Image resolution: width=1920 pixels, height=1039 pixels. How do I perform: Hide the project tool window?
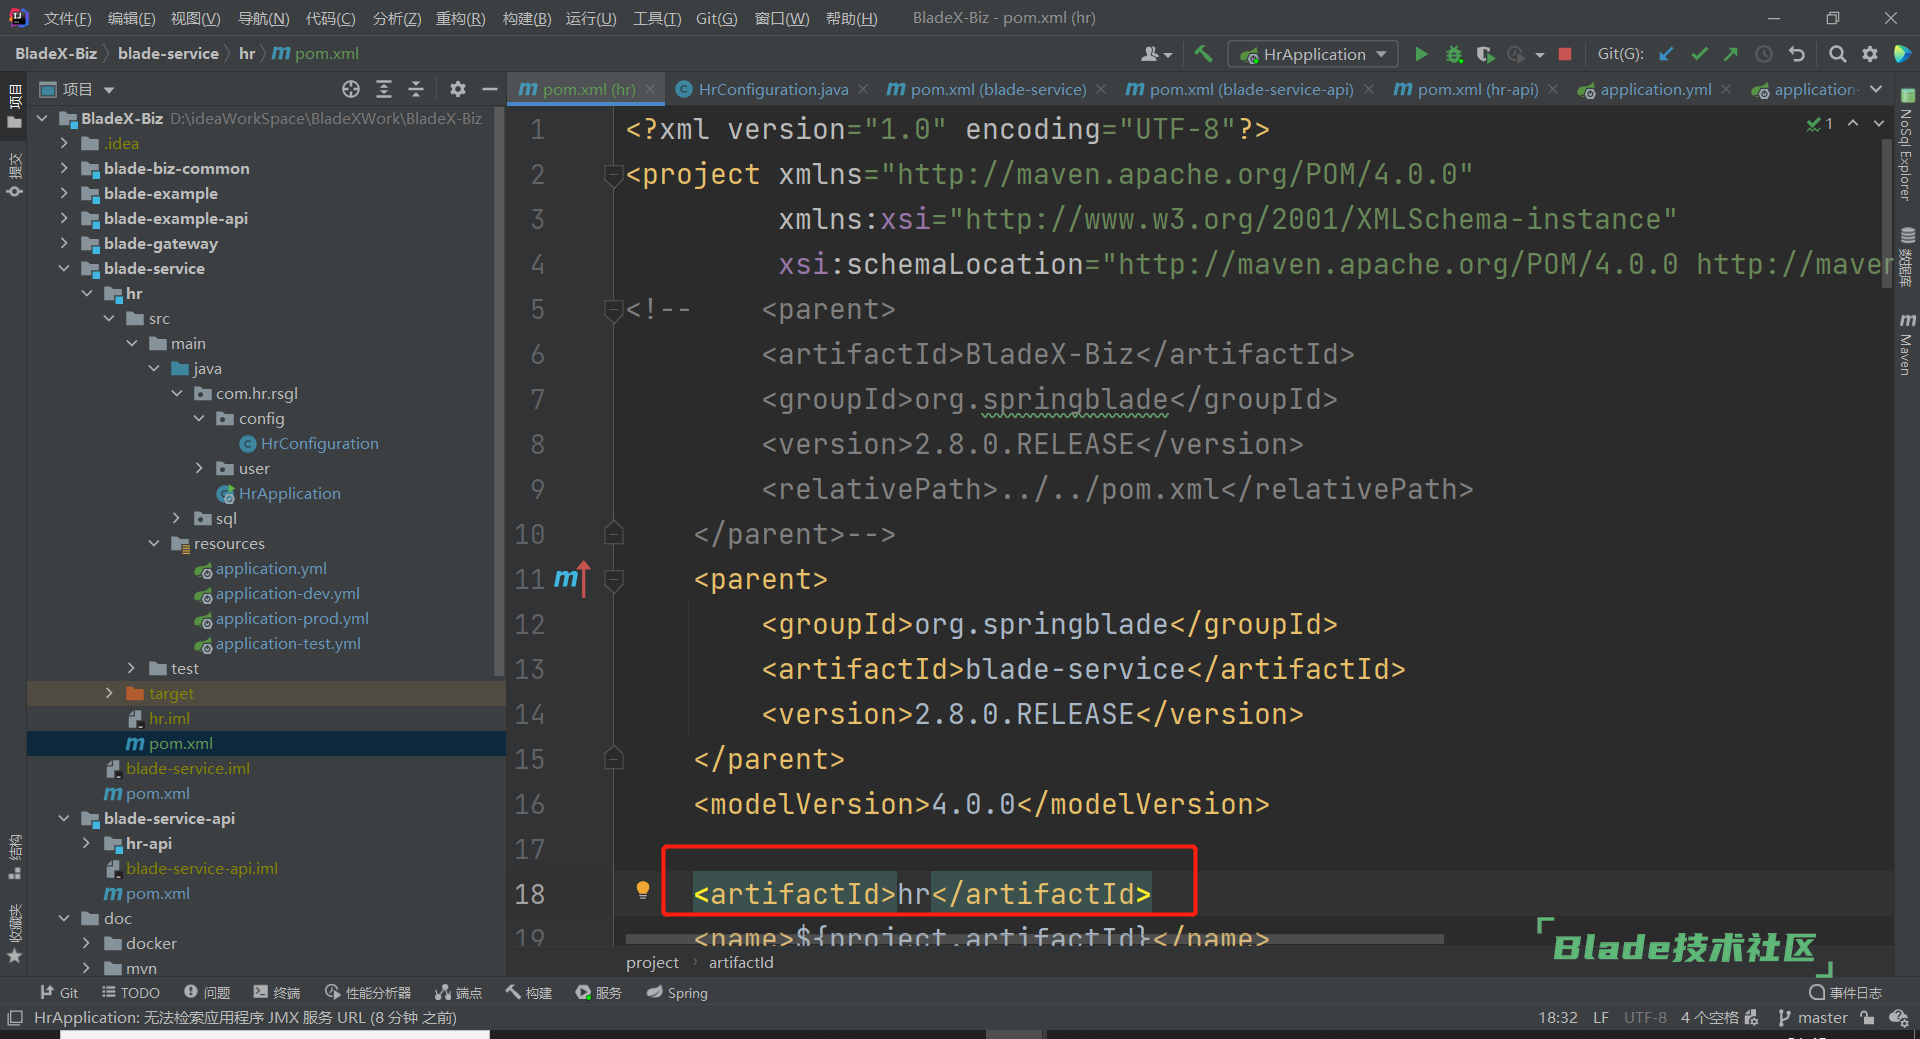coord(490,89)
